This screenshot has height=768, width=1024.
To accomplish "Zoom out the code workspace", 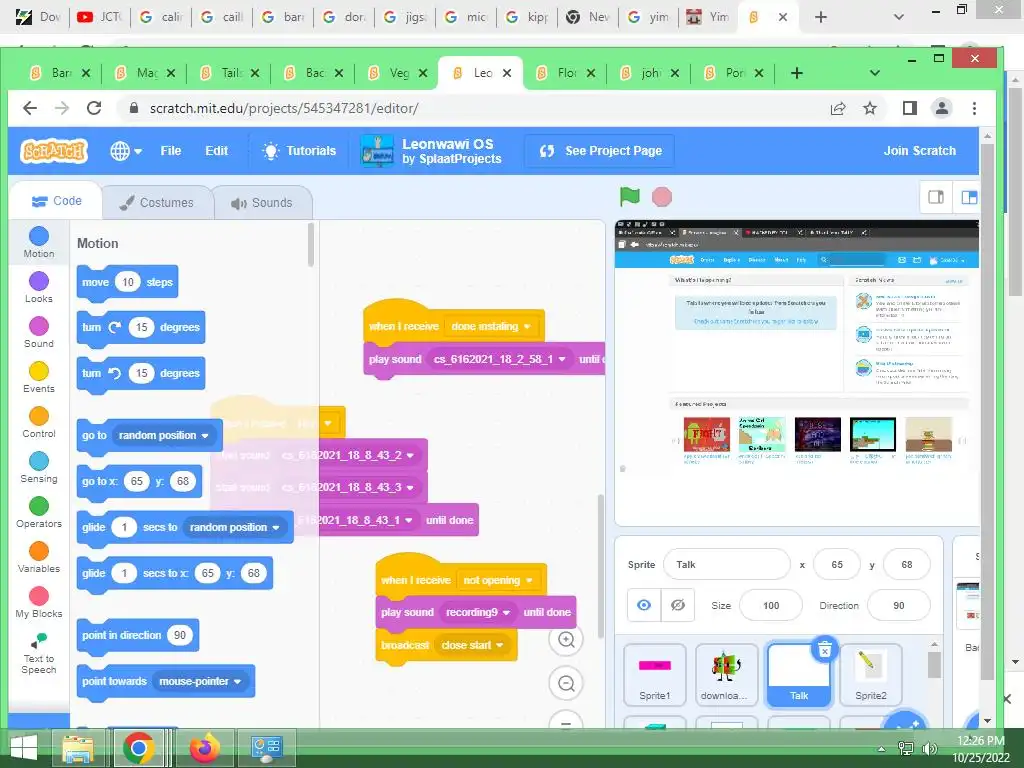I will tap(566, 683).
